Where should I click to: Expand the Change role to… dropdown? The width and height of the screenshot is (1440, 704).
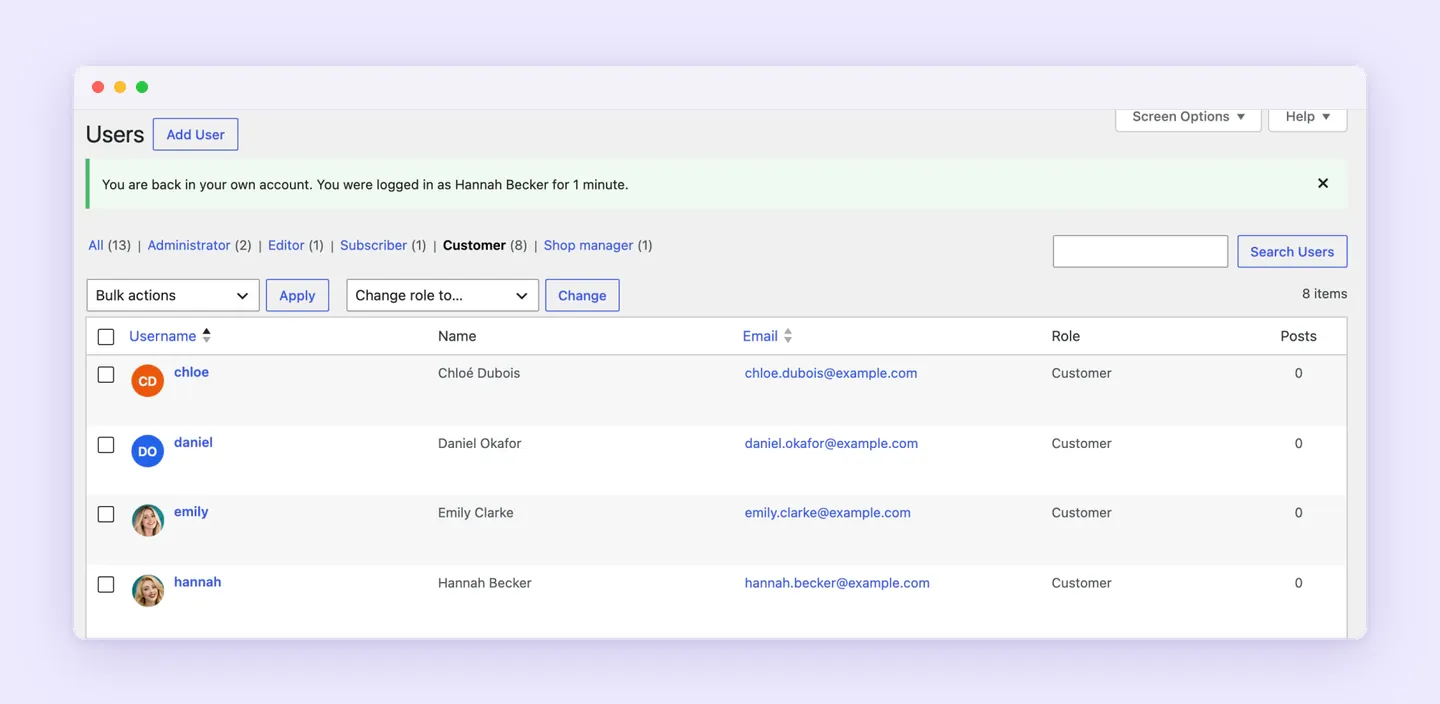(443, 295)
